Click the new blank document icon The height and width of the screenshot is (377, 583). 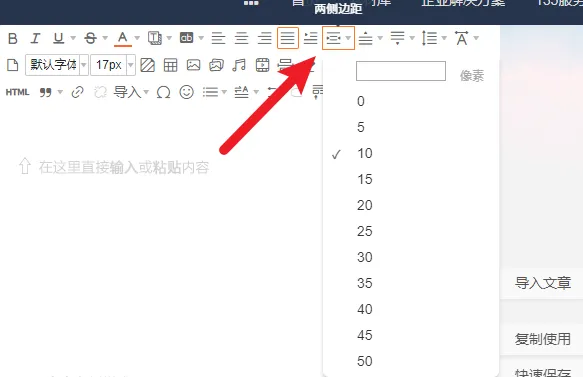13,65
